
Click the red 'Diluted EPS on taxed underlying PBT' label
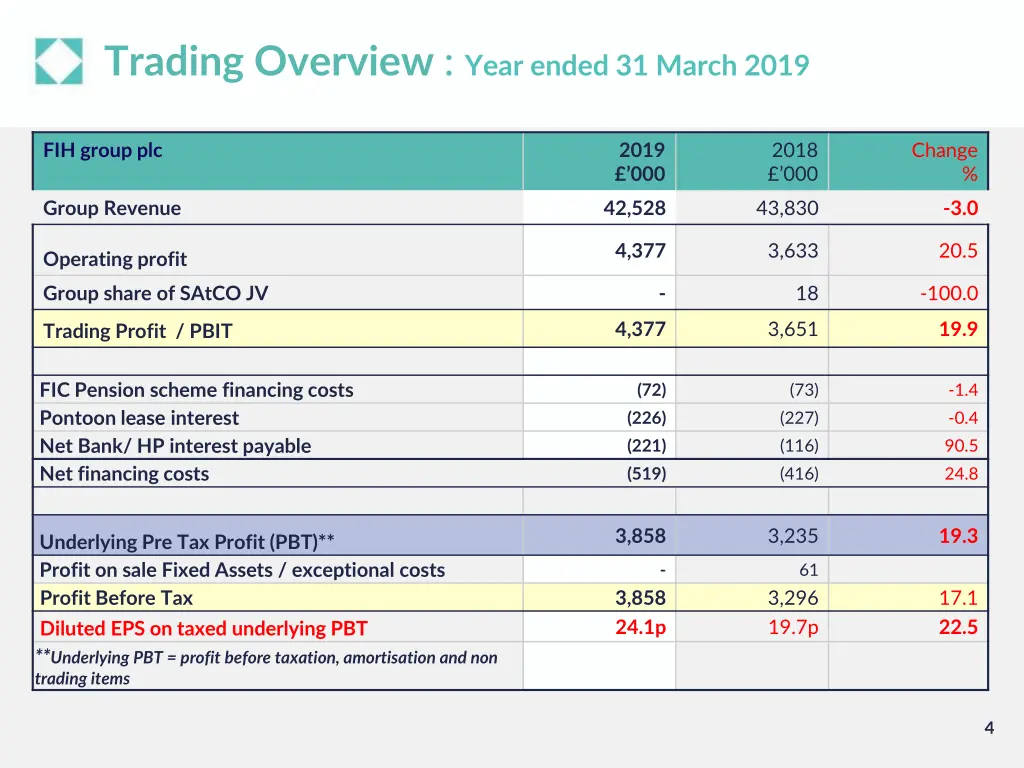pos(203,629)
